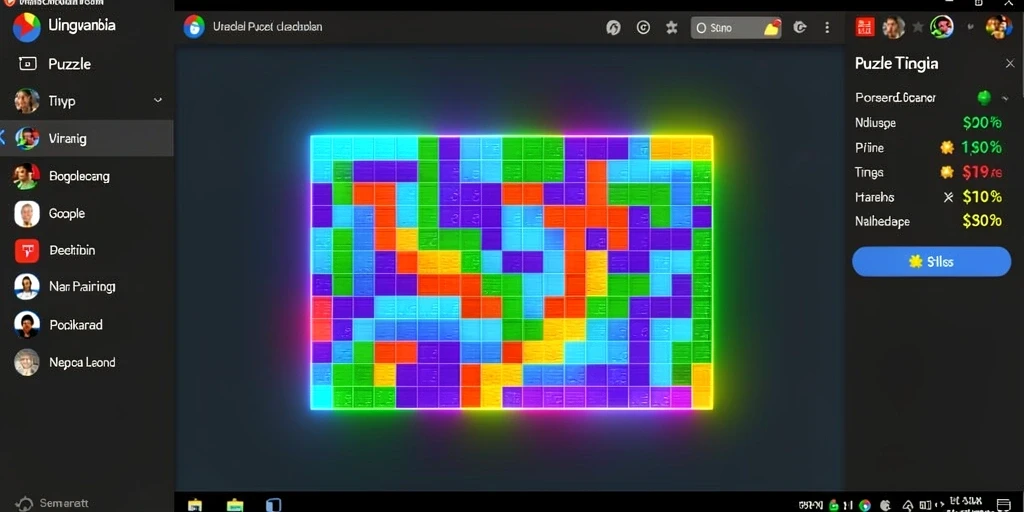Select the Virang item in sidebar
1024x512 pixels.
(x=86, y=138)
